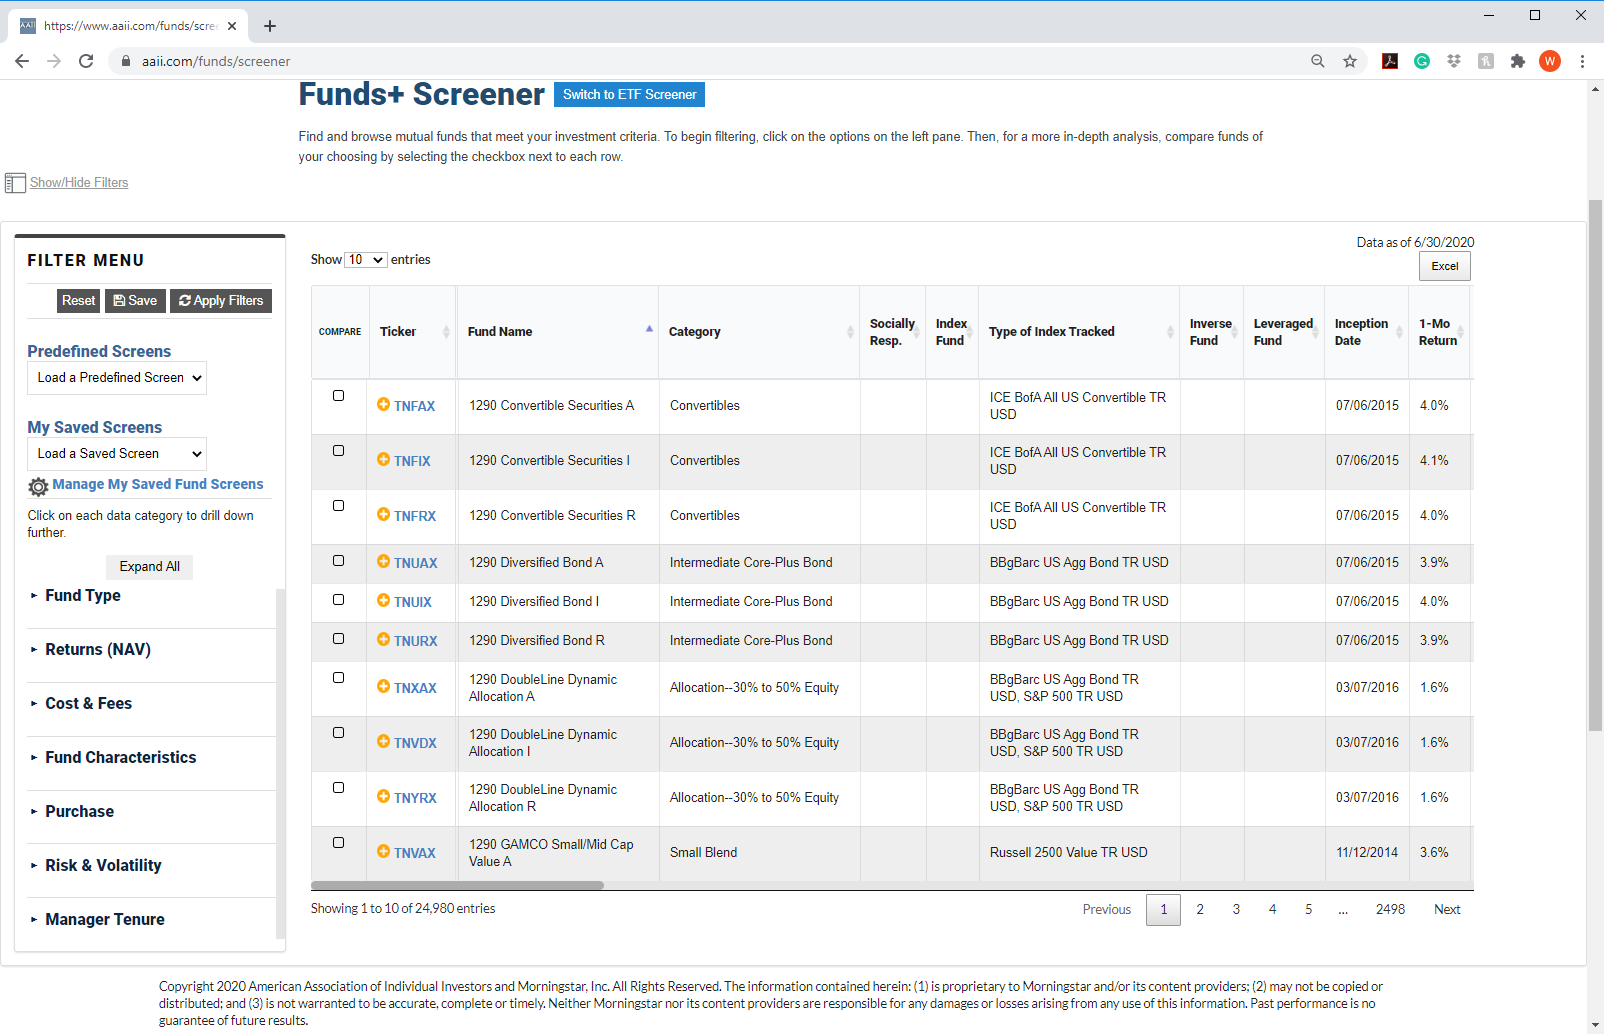1604x1034 pixels.
Task: Click the Show/Hide Filters panel icon
Action: pos(15,183)
